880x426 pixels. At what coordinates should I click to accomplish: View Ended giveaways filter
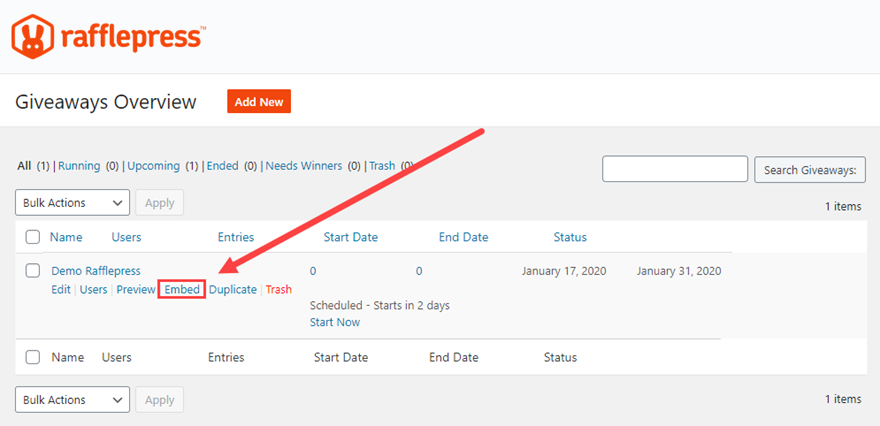click(x=222, y=166)
